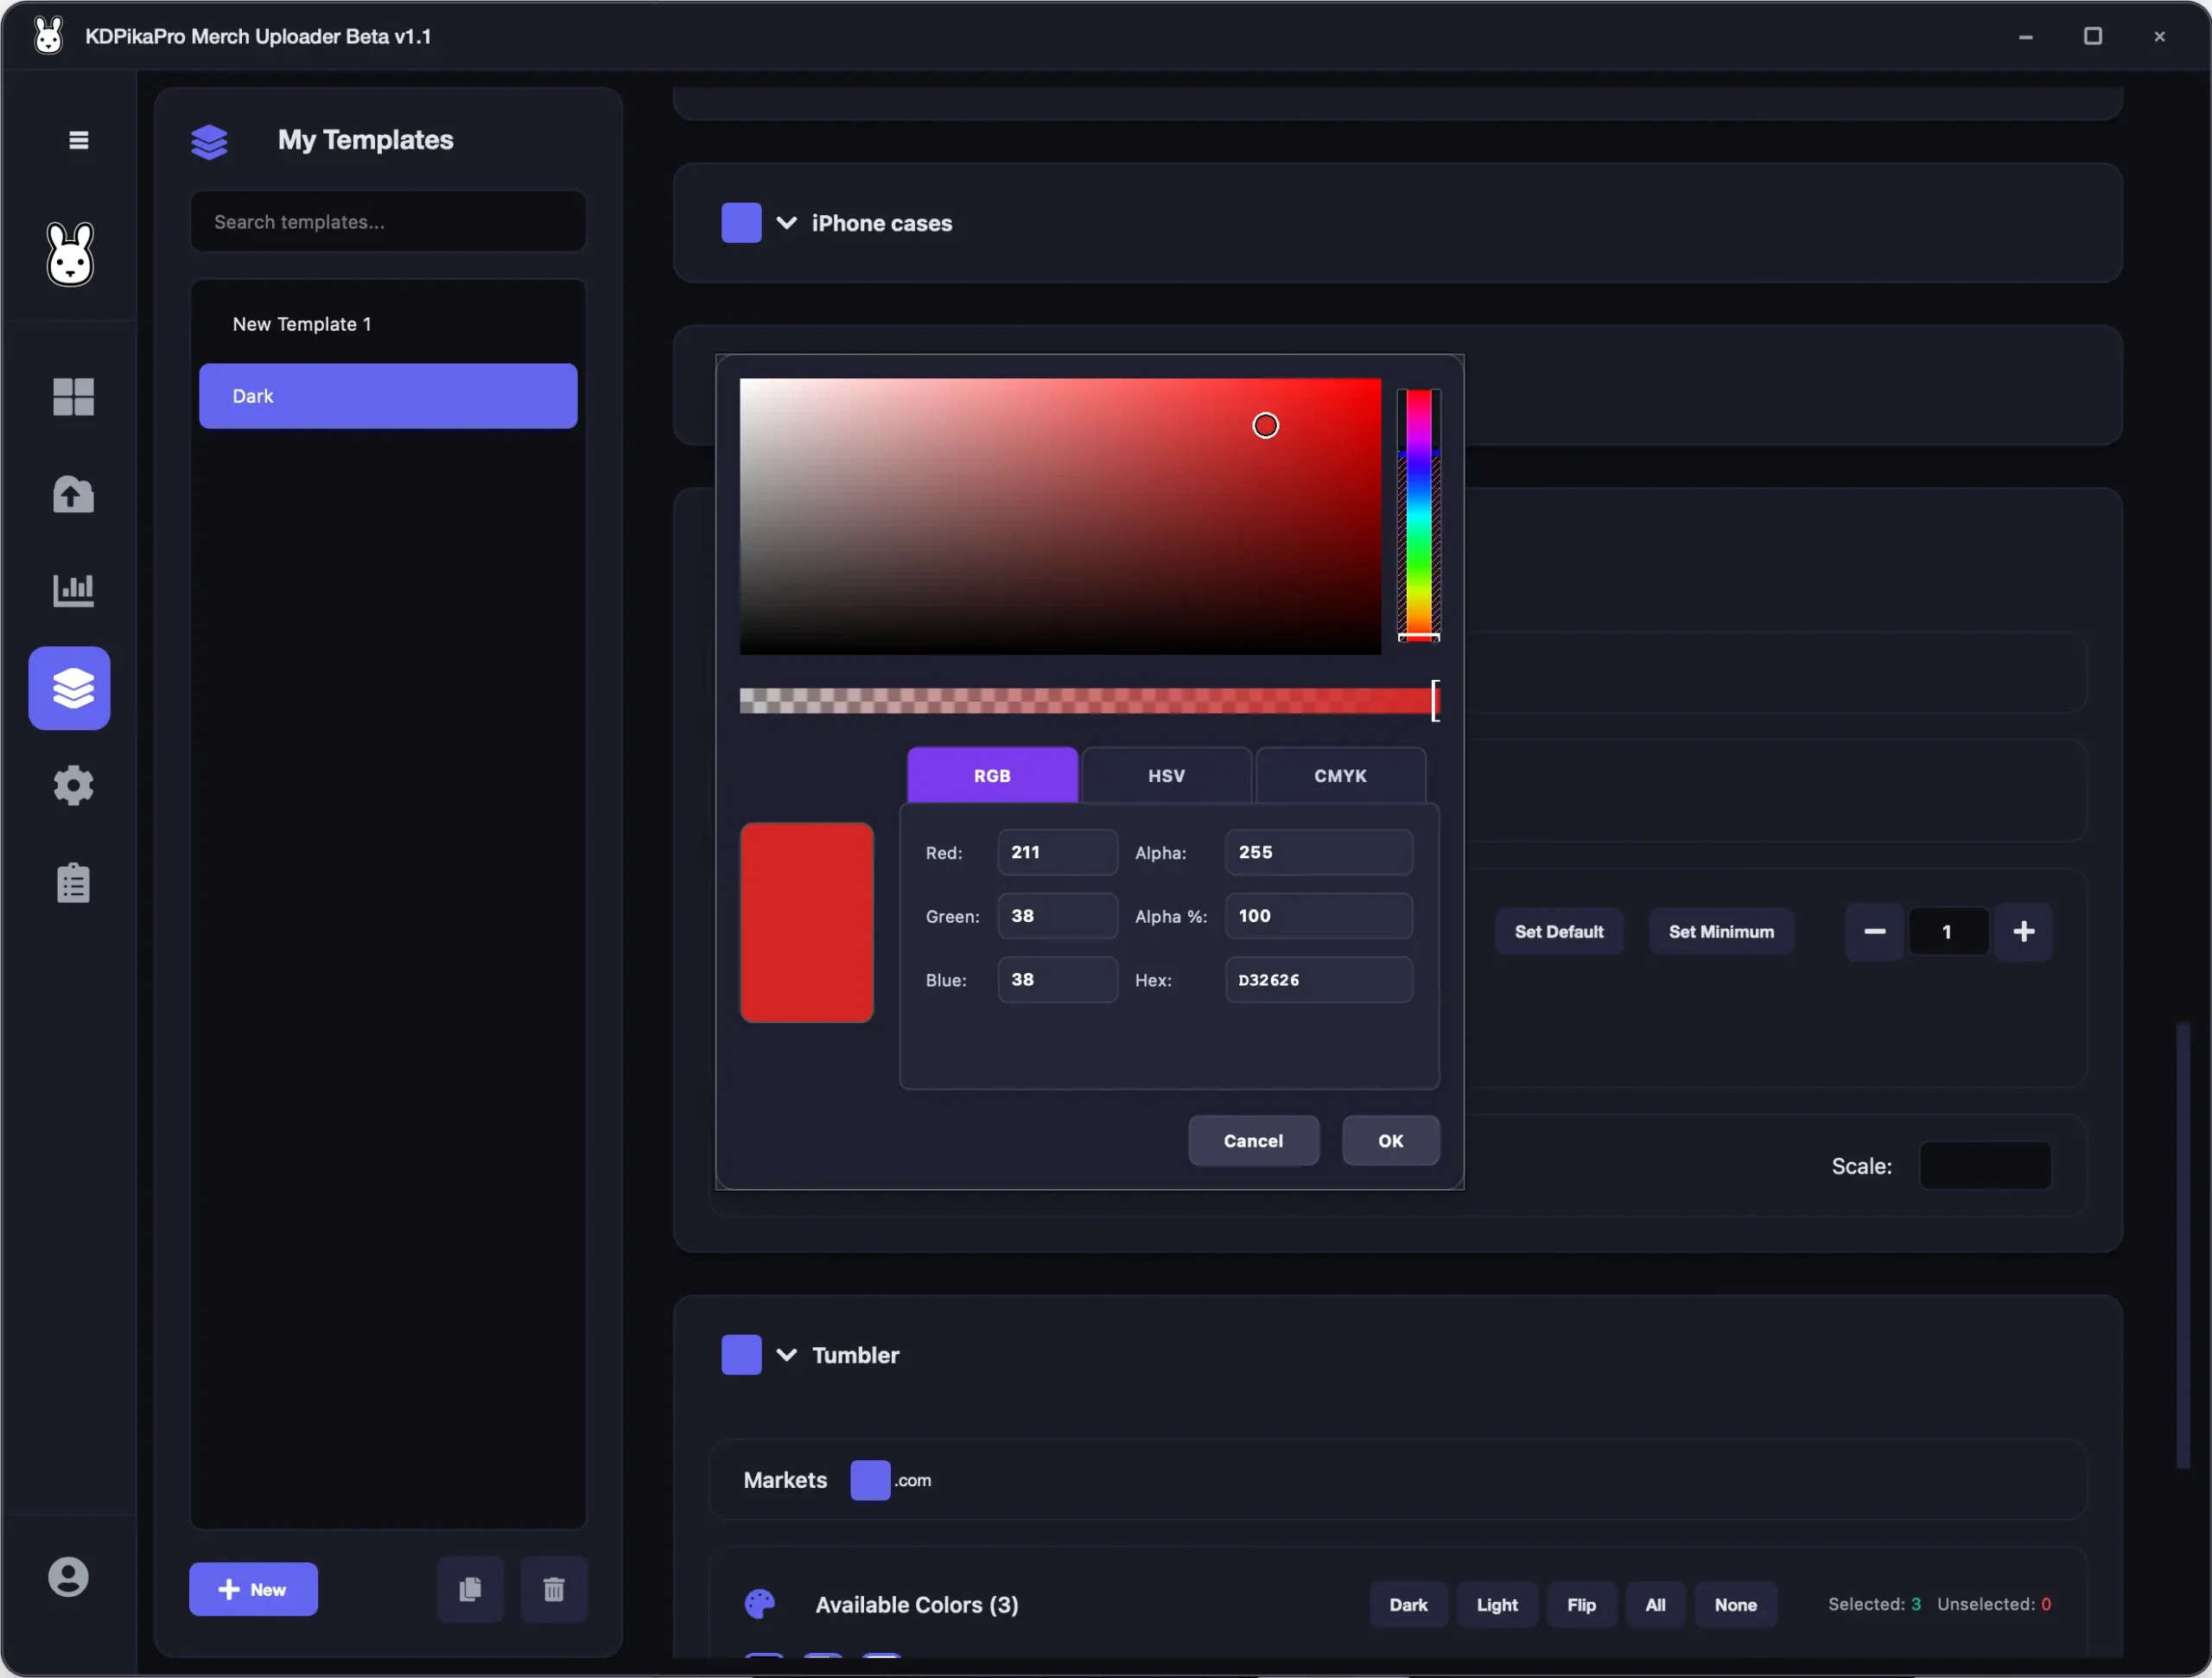
Task: Open the cloud upload page
Action: pos(73,494)
